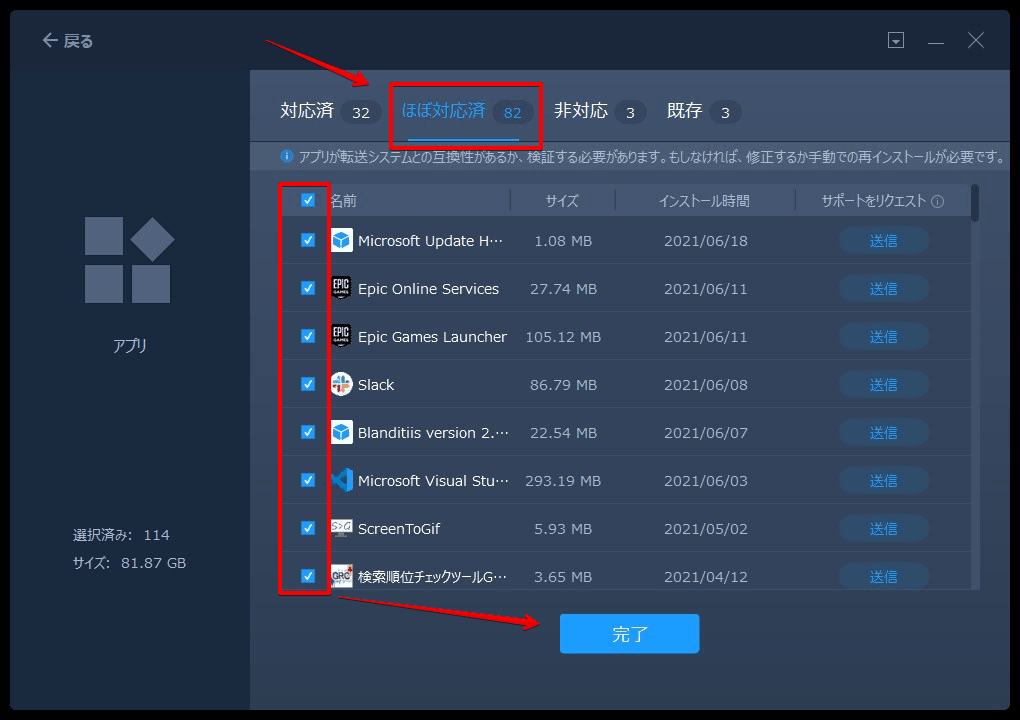
Task: Click the Epic Online Services icon
Action: (x=342, y=288)
